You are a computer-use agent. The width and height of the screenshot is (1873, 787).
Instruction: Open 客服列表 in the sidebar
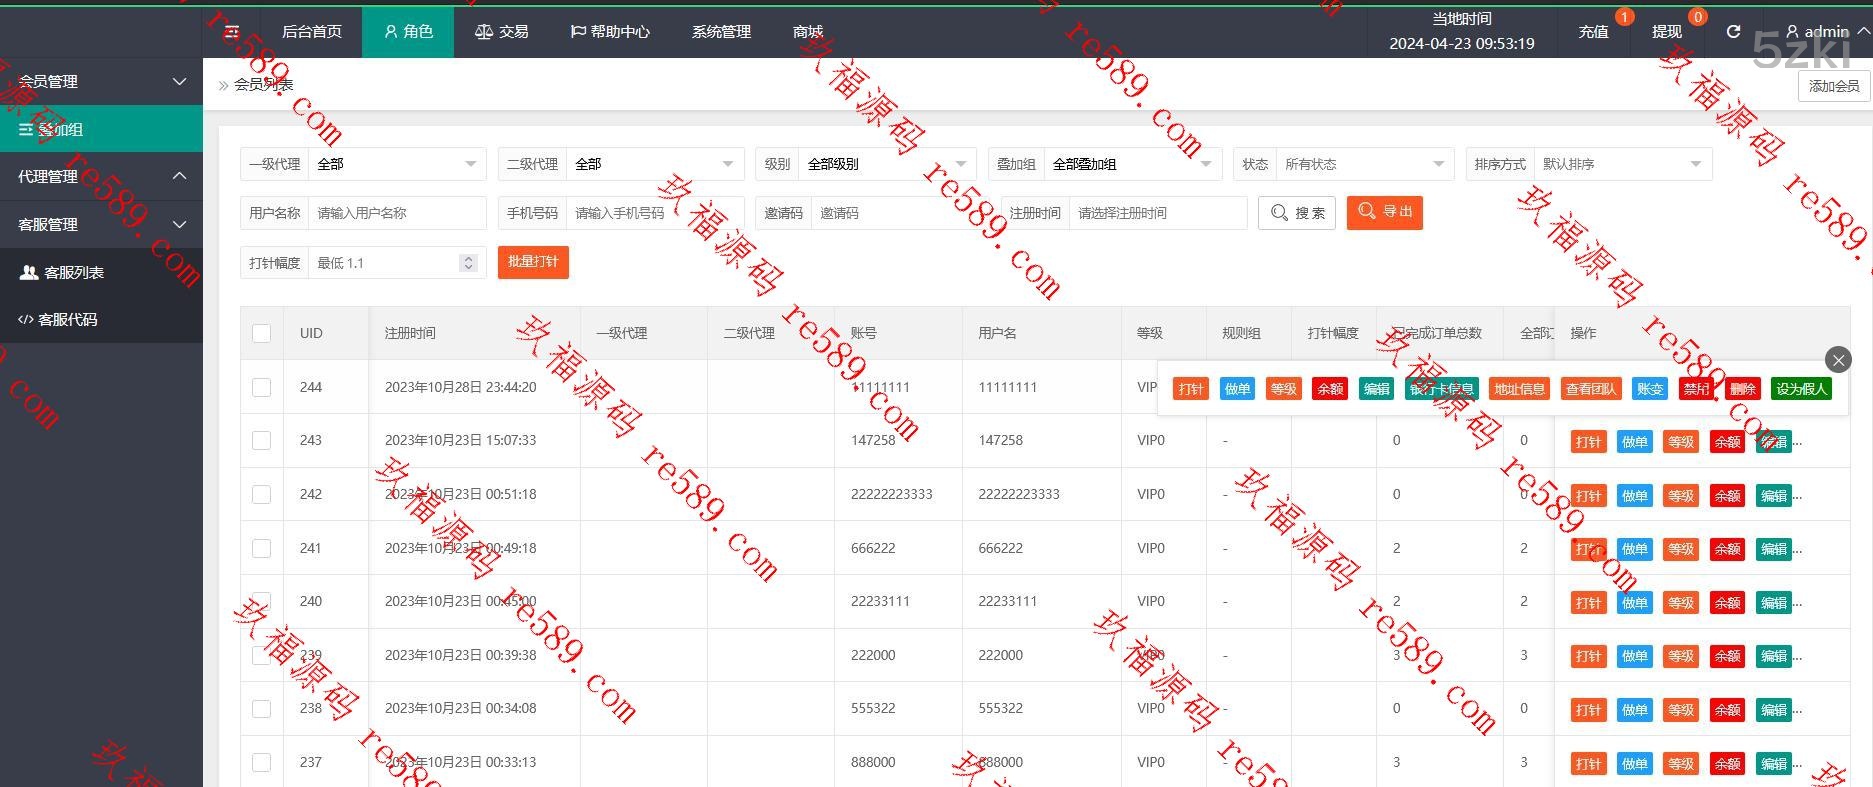tap(74, 272)
